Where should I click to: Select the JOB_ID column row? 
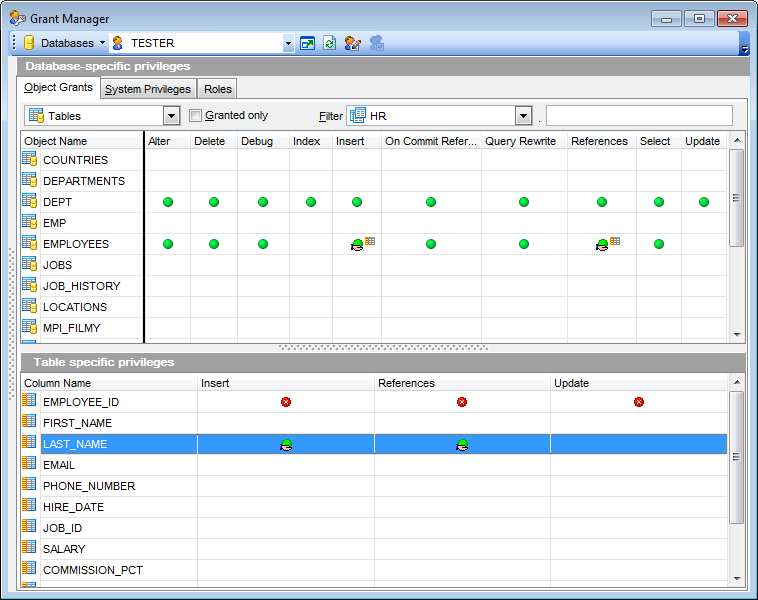pos(374,528)
